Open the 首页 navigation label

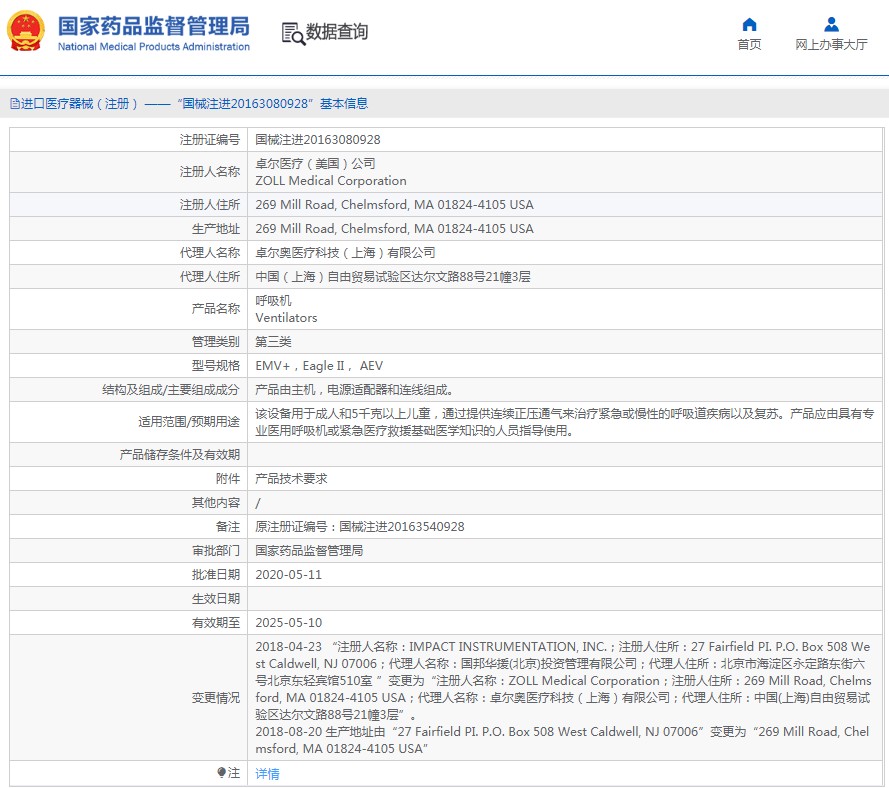click(x=749, y=45)
